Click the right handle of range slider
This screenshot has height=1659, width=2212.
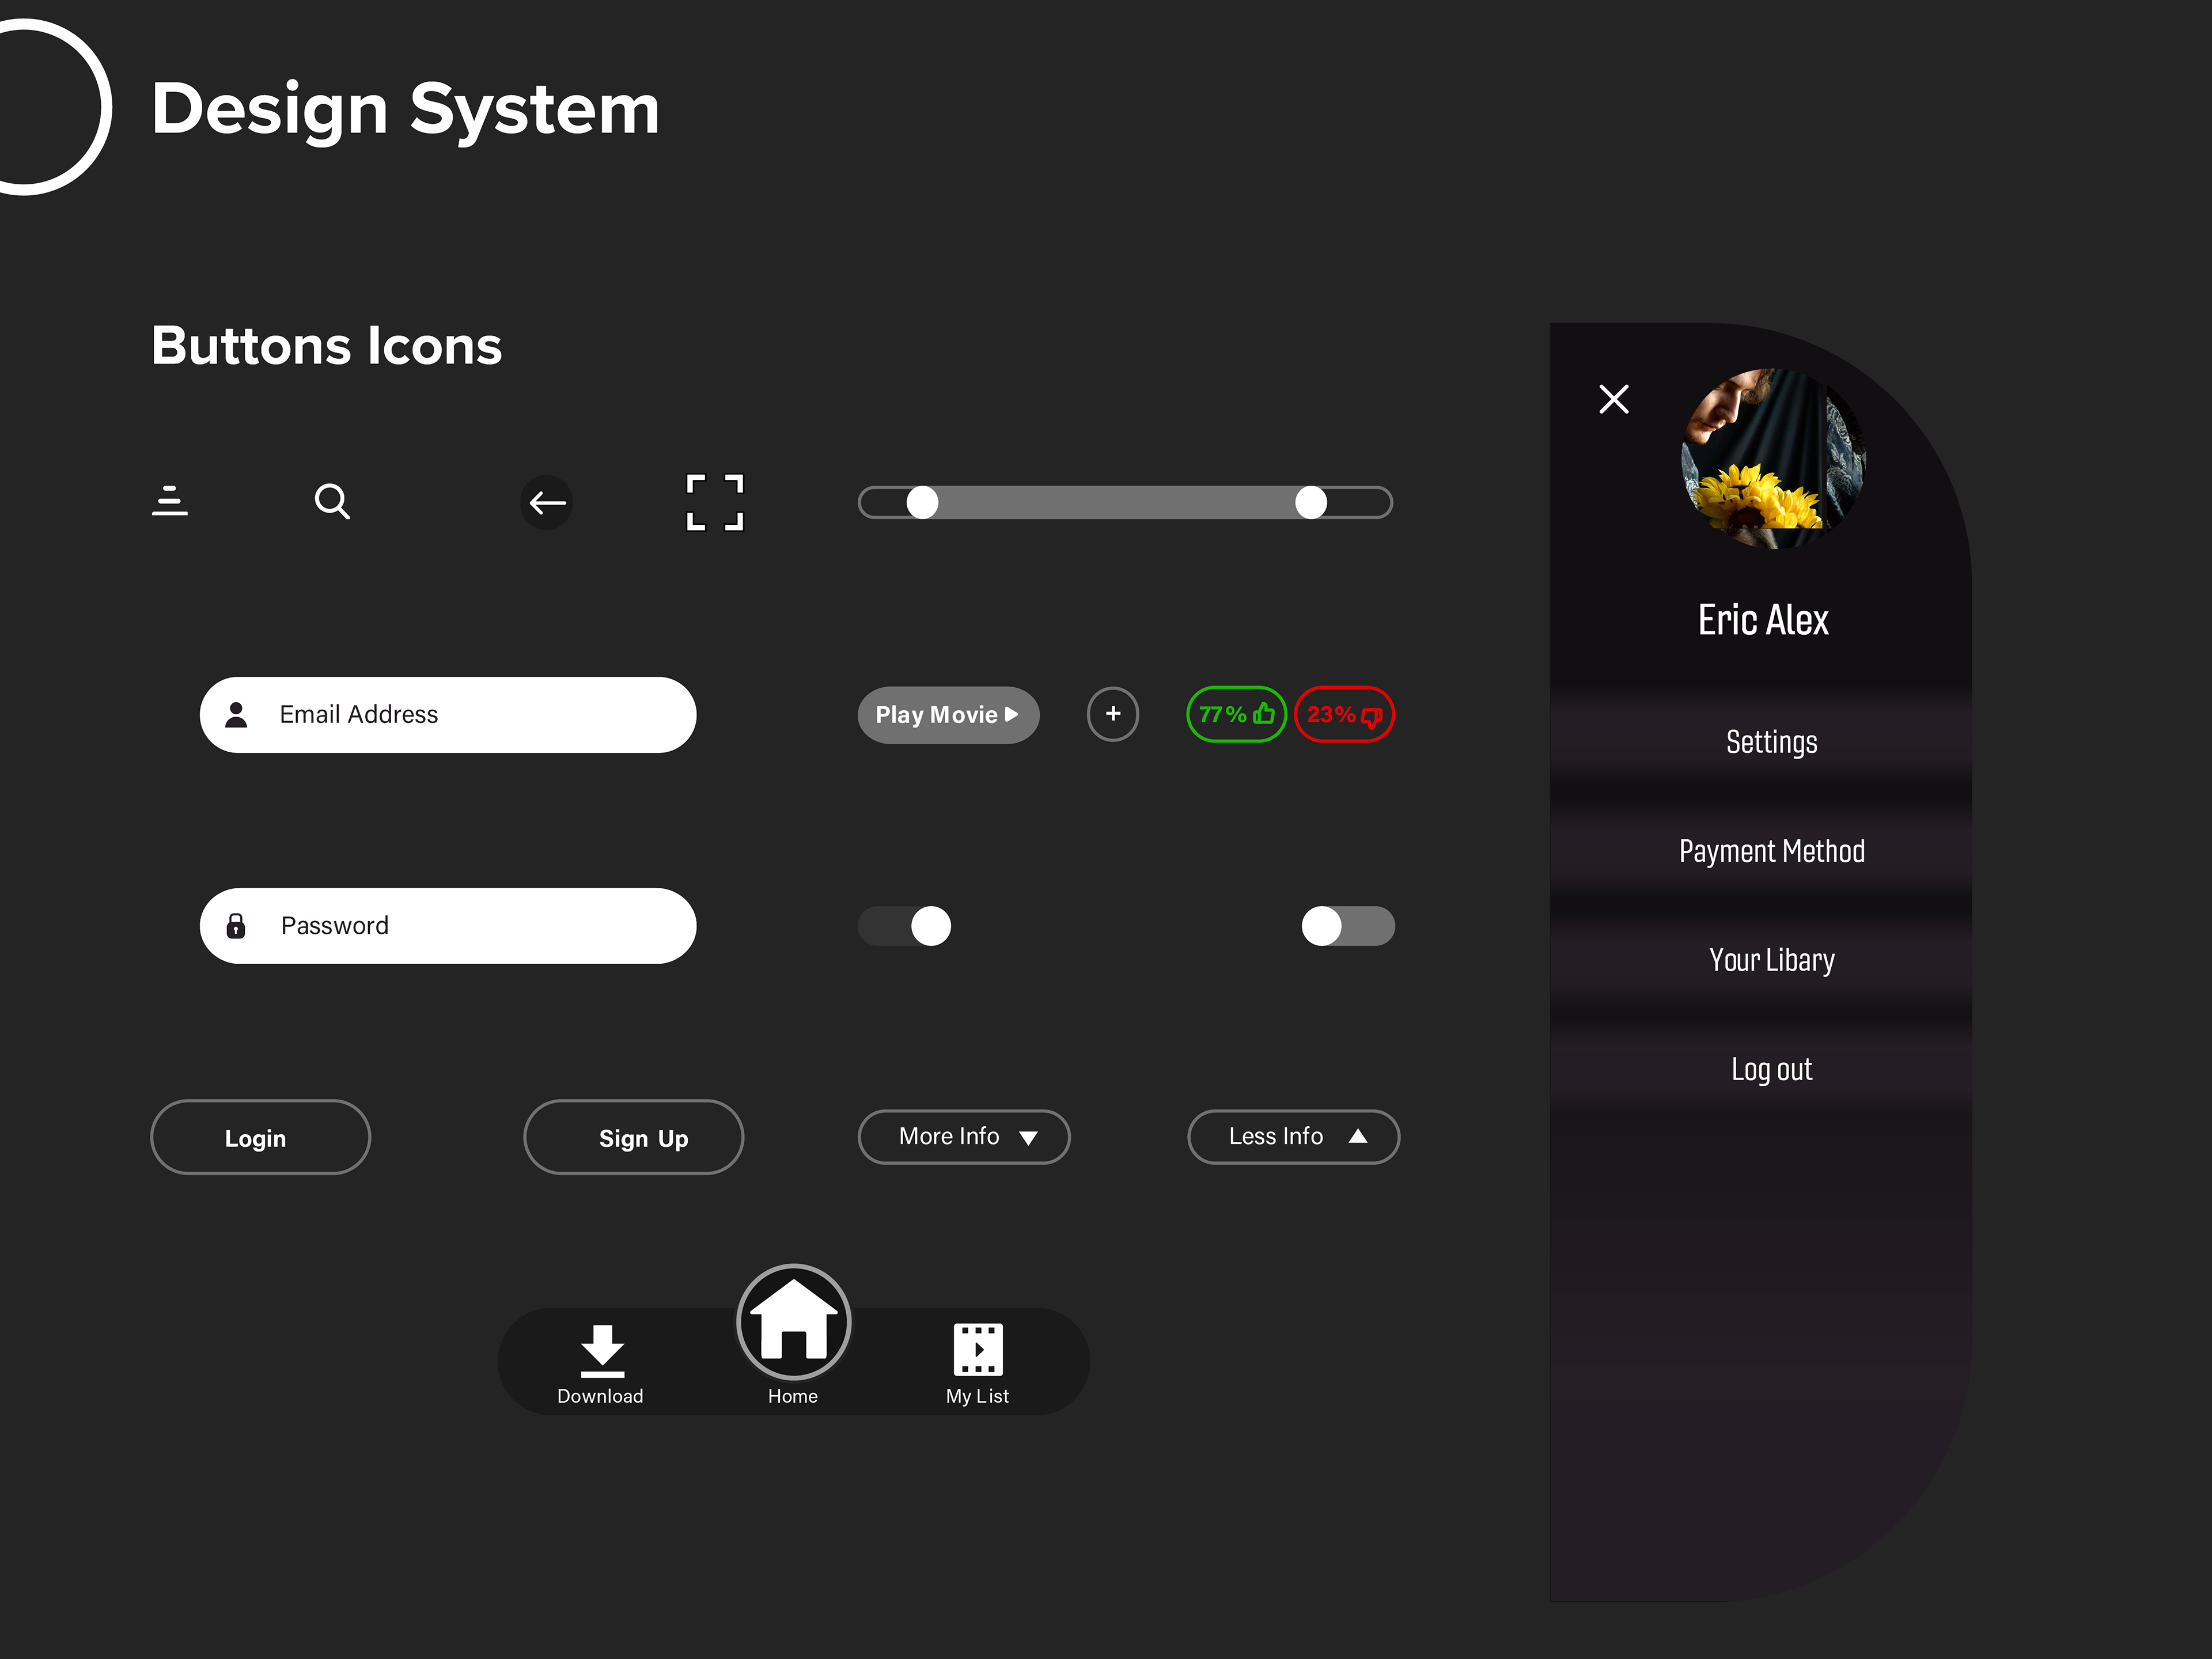[x=1311, y=502]
